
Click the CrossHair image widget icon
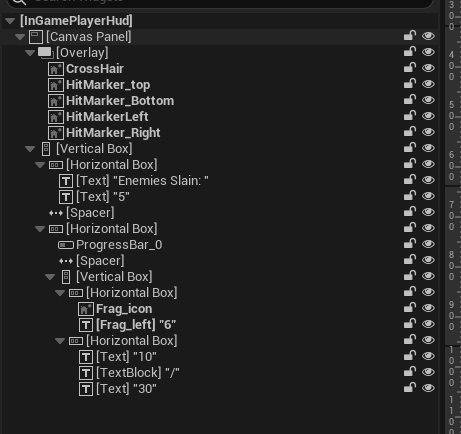[x=56, y=69]
